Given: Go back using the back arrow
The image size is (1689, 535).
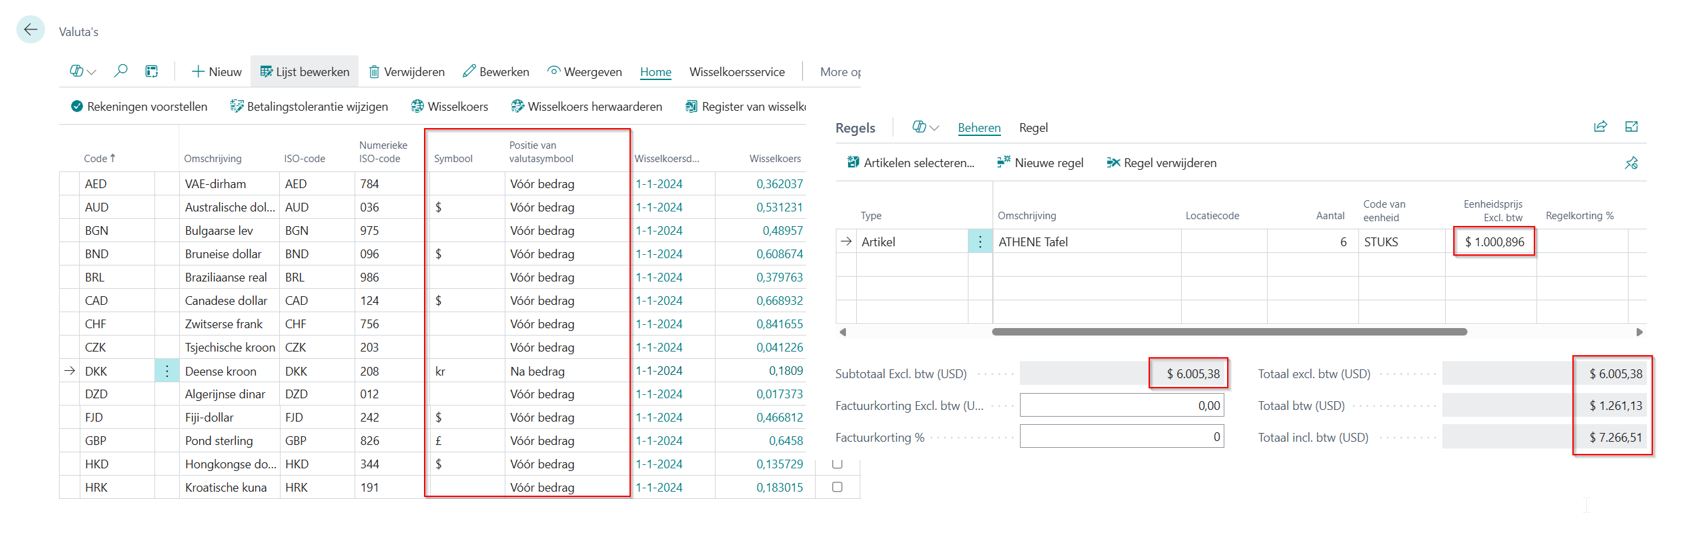Looking at the screenshot, I should [x=31, y=30].
